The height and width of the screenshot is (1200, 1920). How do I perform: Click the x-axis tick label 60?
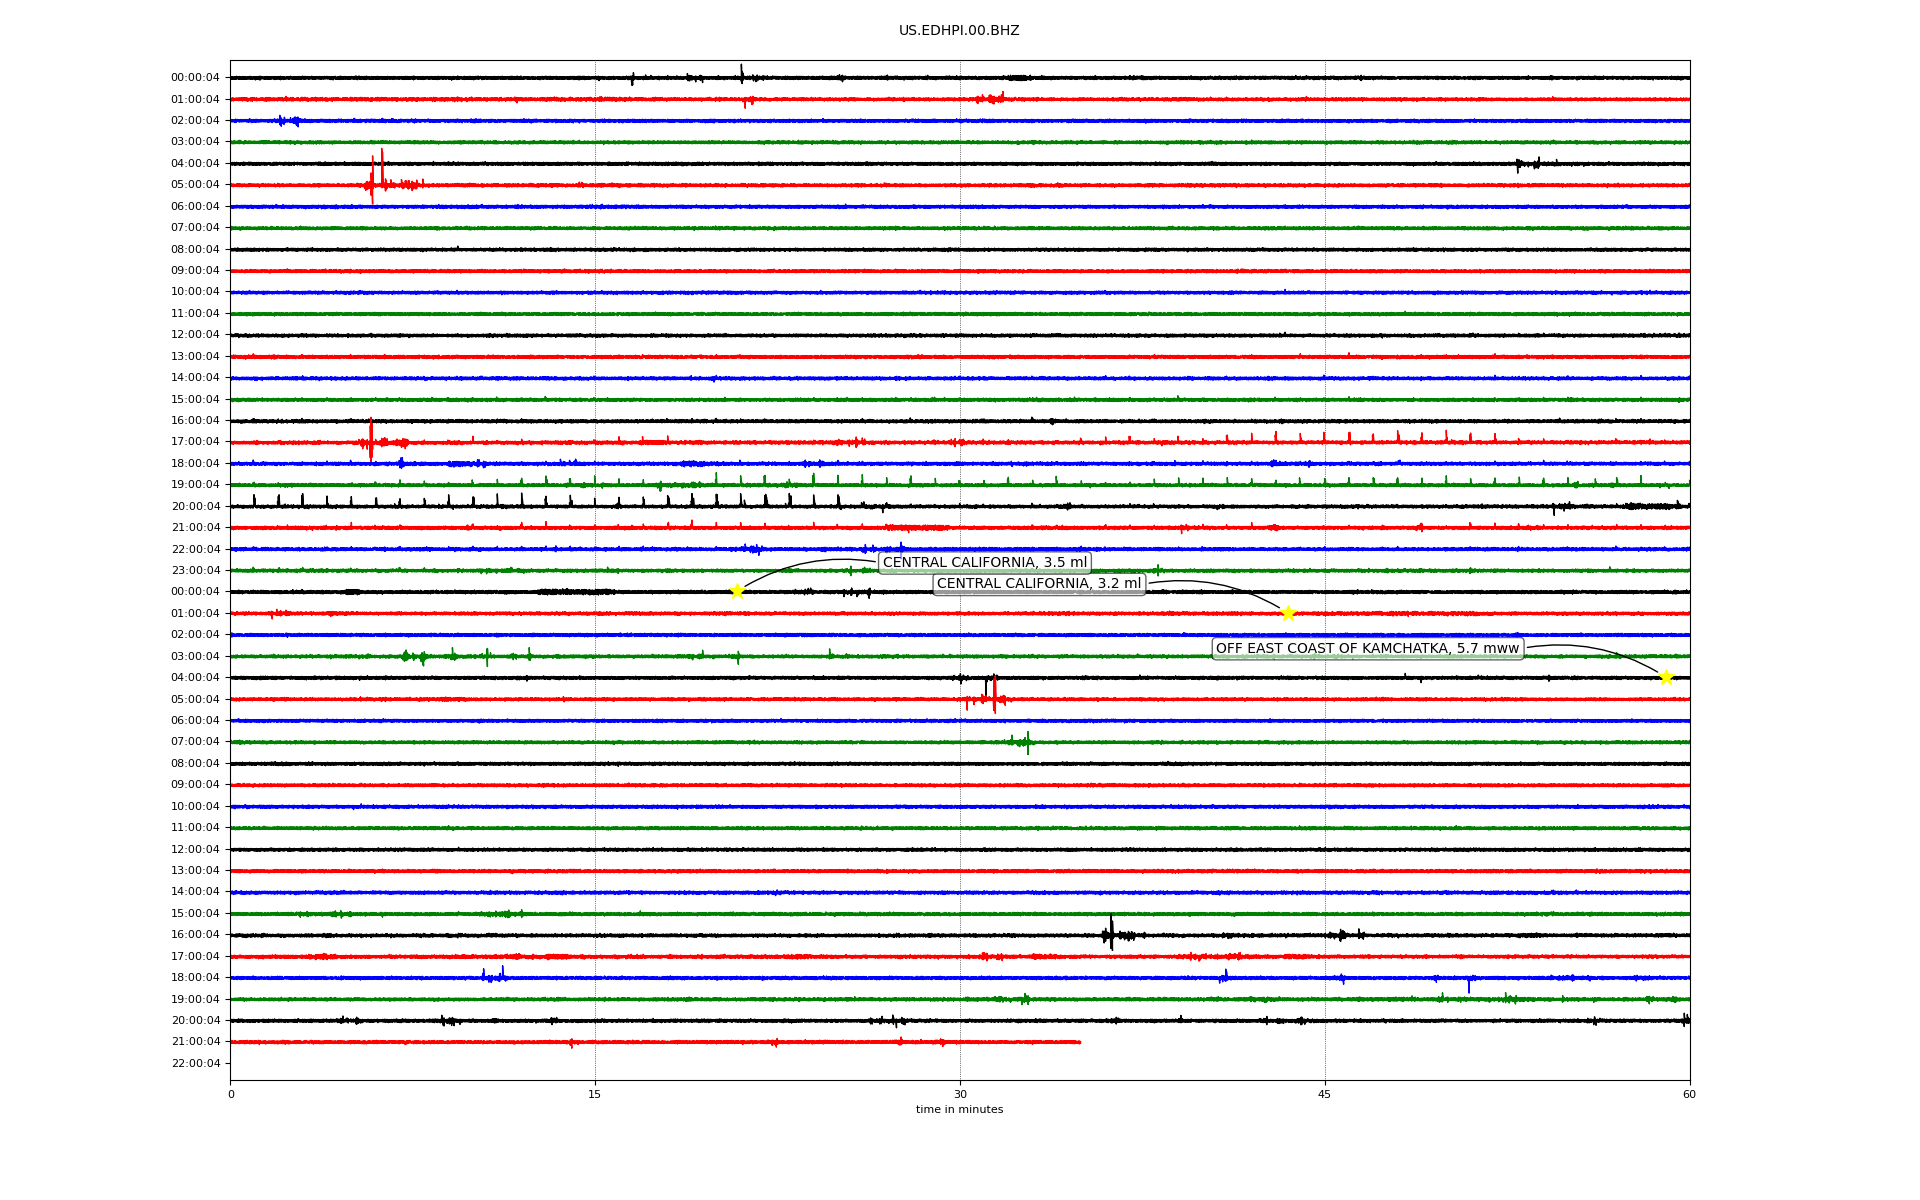coord(1689,1094)
